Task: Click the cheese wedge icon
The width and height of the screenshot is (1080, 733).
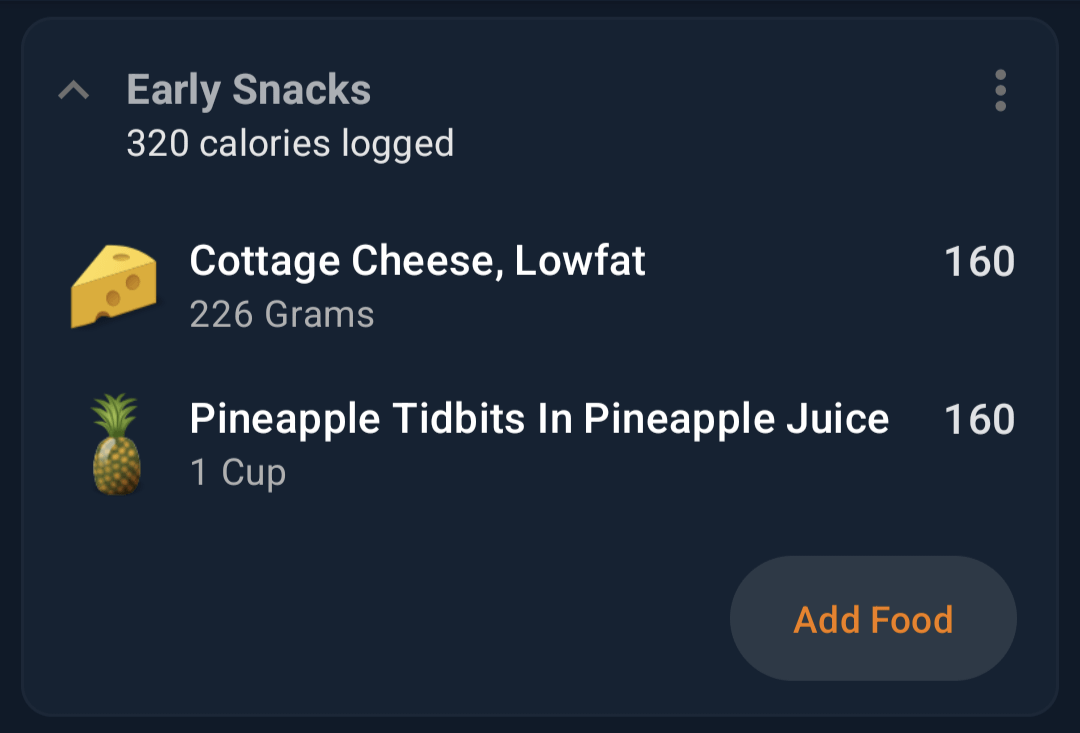Action: [x=114, y=286]
